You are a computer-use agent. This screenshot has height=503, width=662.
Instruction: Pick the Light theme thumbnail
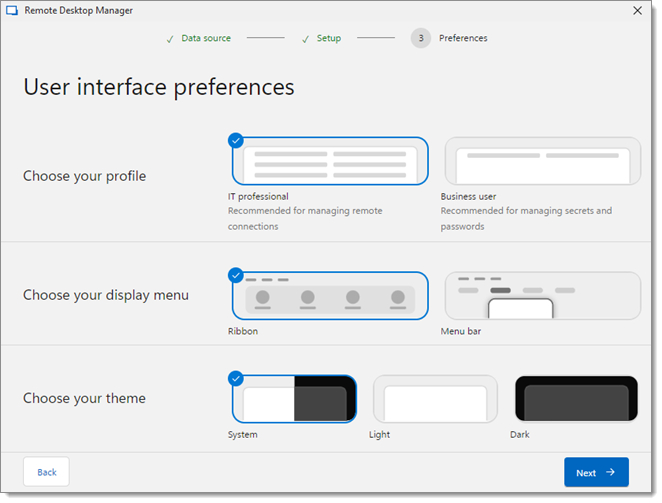435,399
